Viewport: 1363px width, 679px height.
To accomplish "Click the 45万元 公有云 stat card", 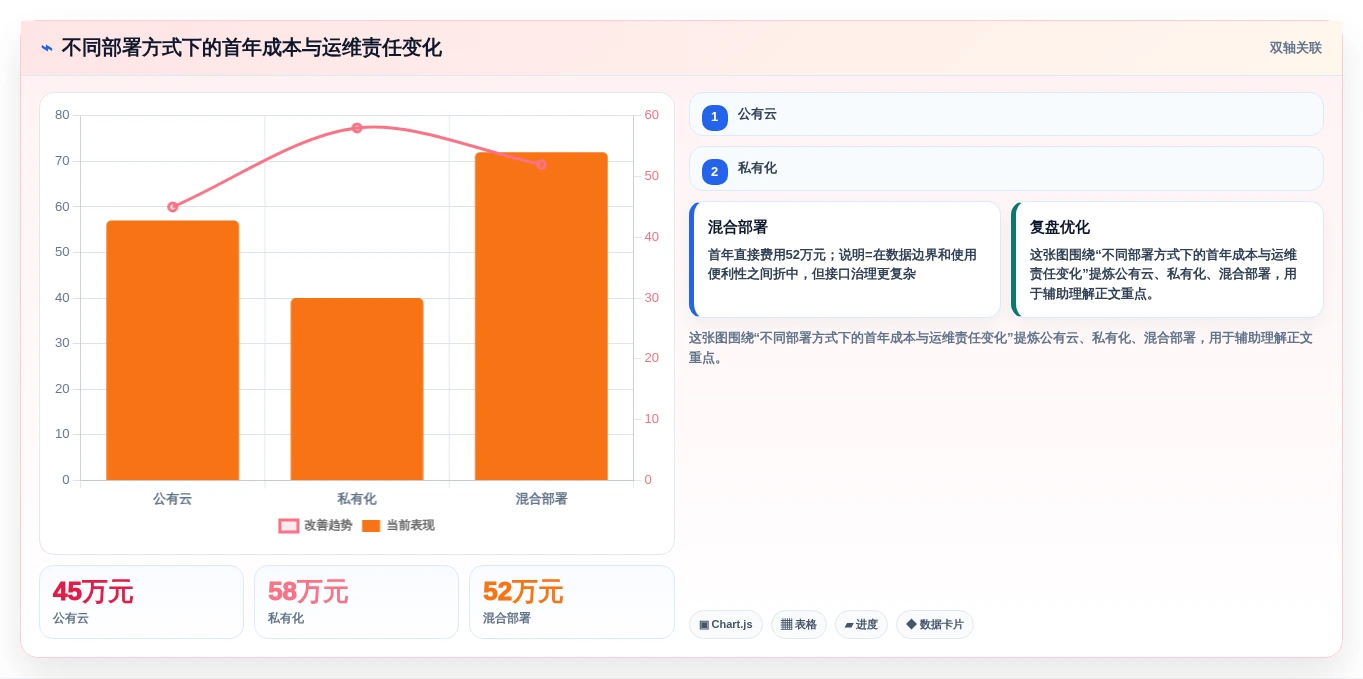I will 141,602.
